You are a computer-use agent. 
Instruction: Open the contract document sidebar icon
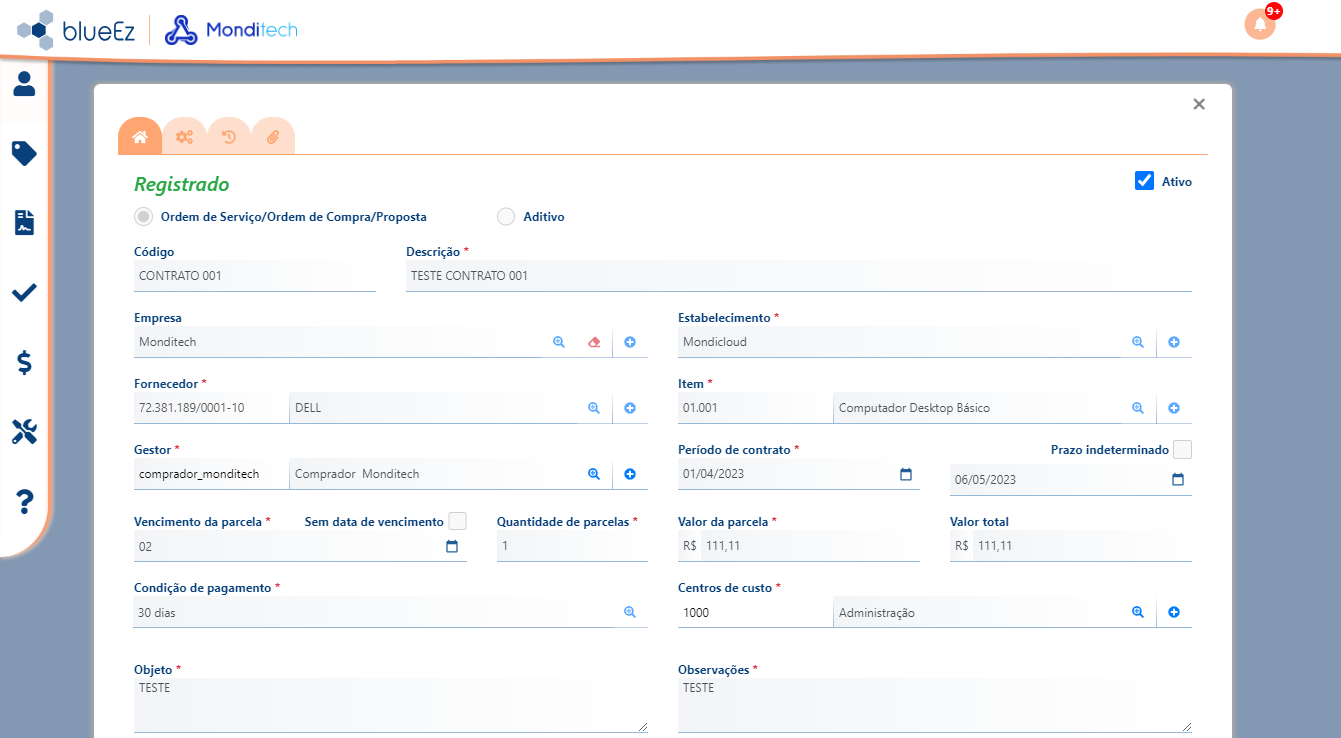coord(24,222)
